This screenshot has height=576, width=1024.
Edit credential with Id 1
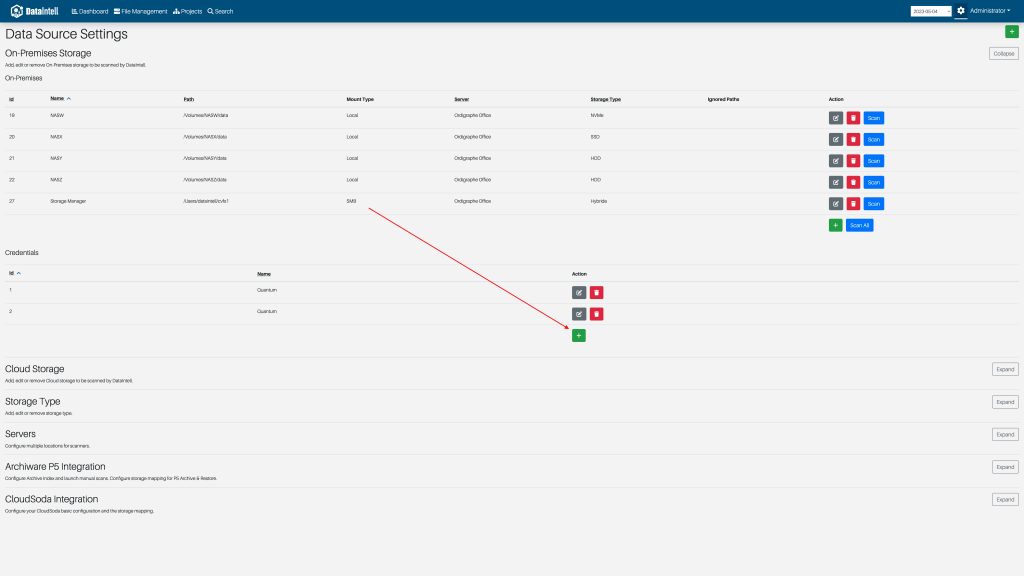[579, 293]
